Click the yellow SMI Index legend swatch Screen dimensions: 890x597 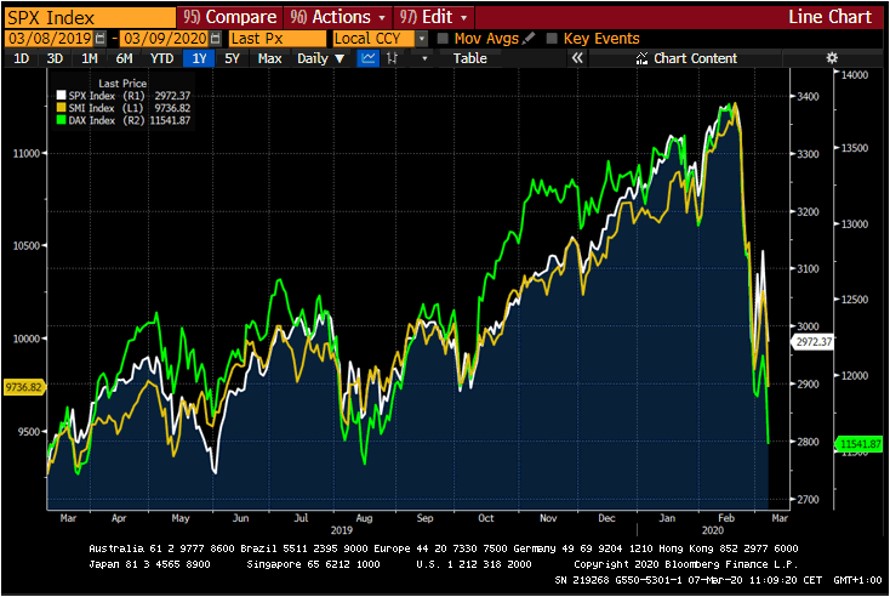tap(61, 107)
